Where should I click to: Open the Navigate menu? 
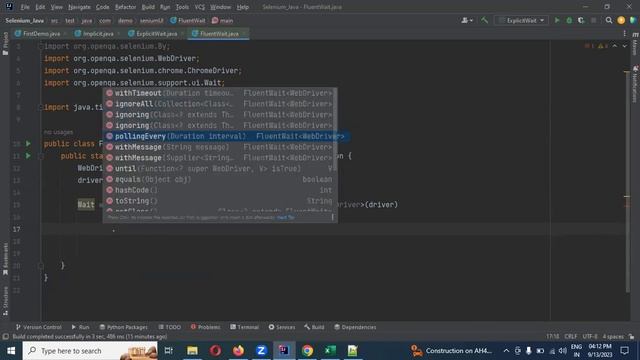[x=79, y=7]
